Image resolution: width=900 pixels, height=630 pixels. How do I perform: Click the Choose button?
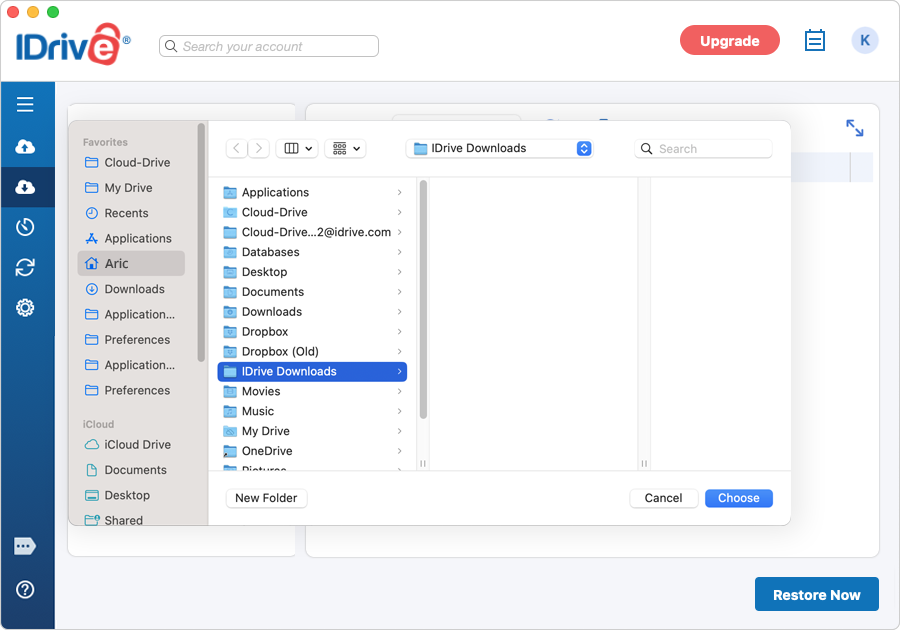(x=739, y=498)
